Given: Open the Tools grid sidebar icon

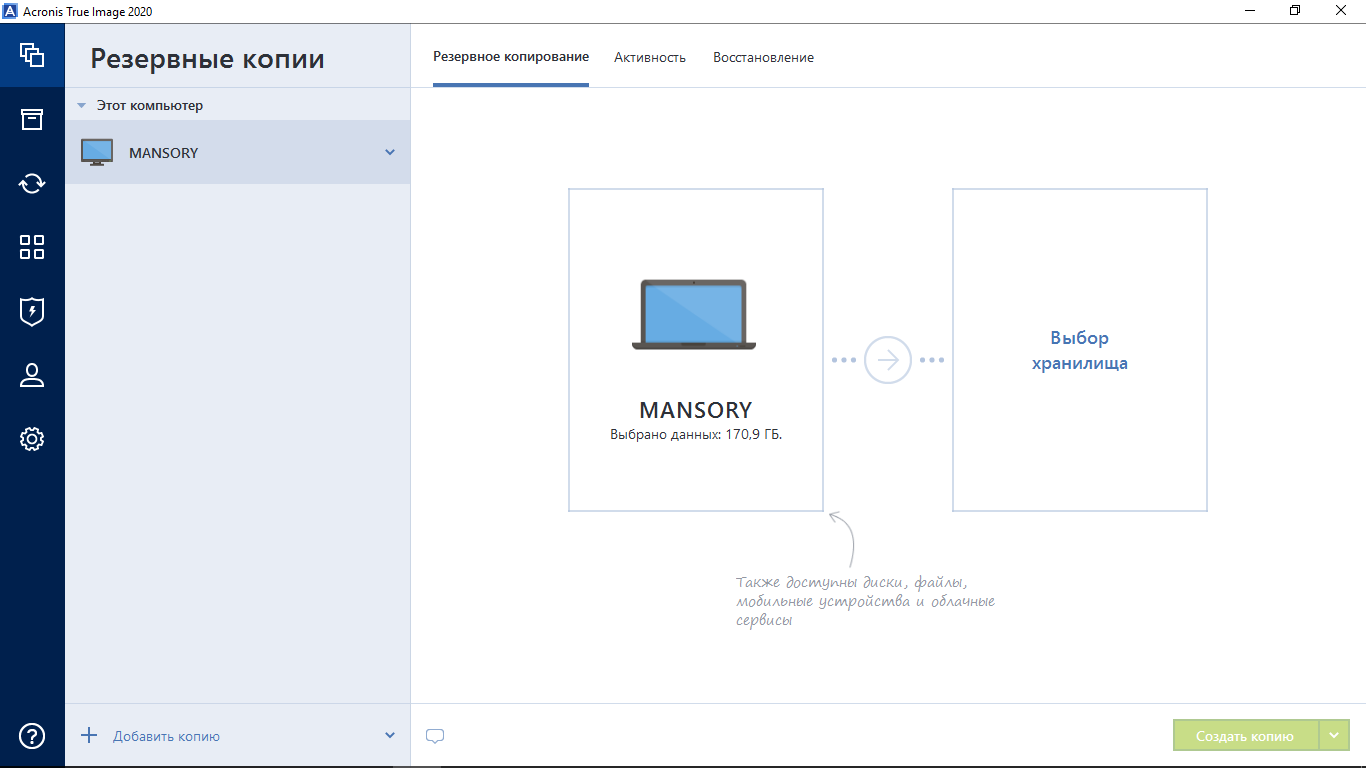Looking at the screenshot, I should [32, 247].
